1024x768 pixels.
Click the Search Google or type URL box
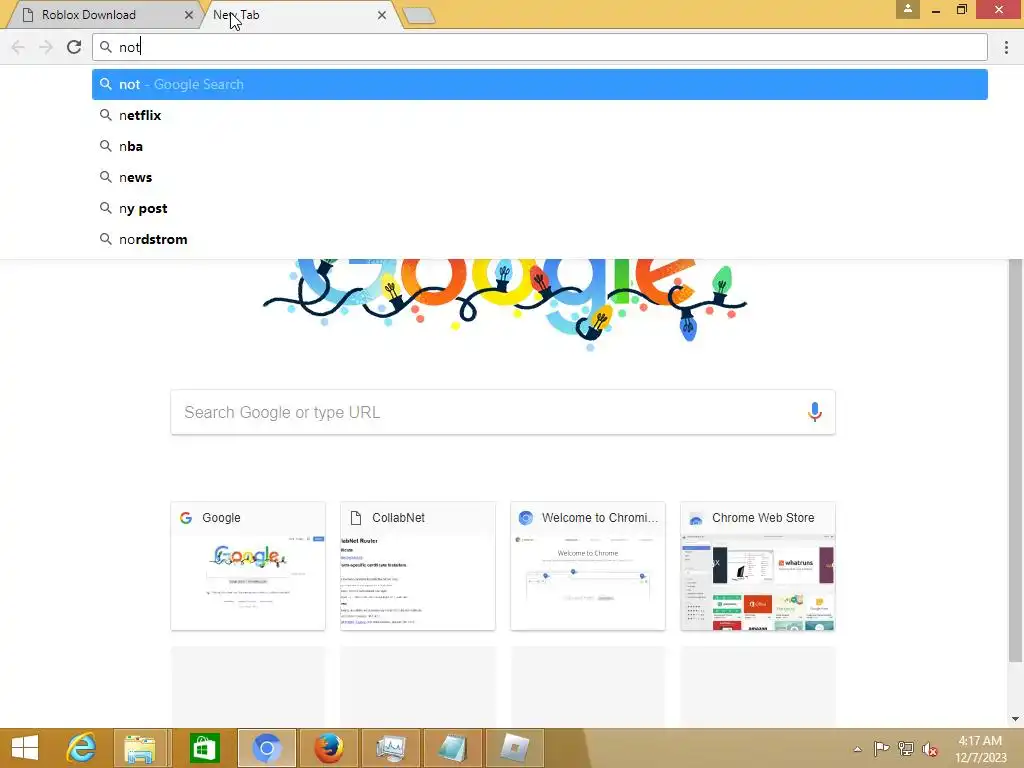pyautogui.click(x=503, y=412)
